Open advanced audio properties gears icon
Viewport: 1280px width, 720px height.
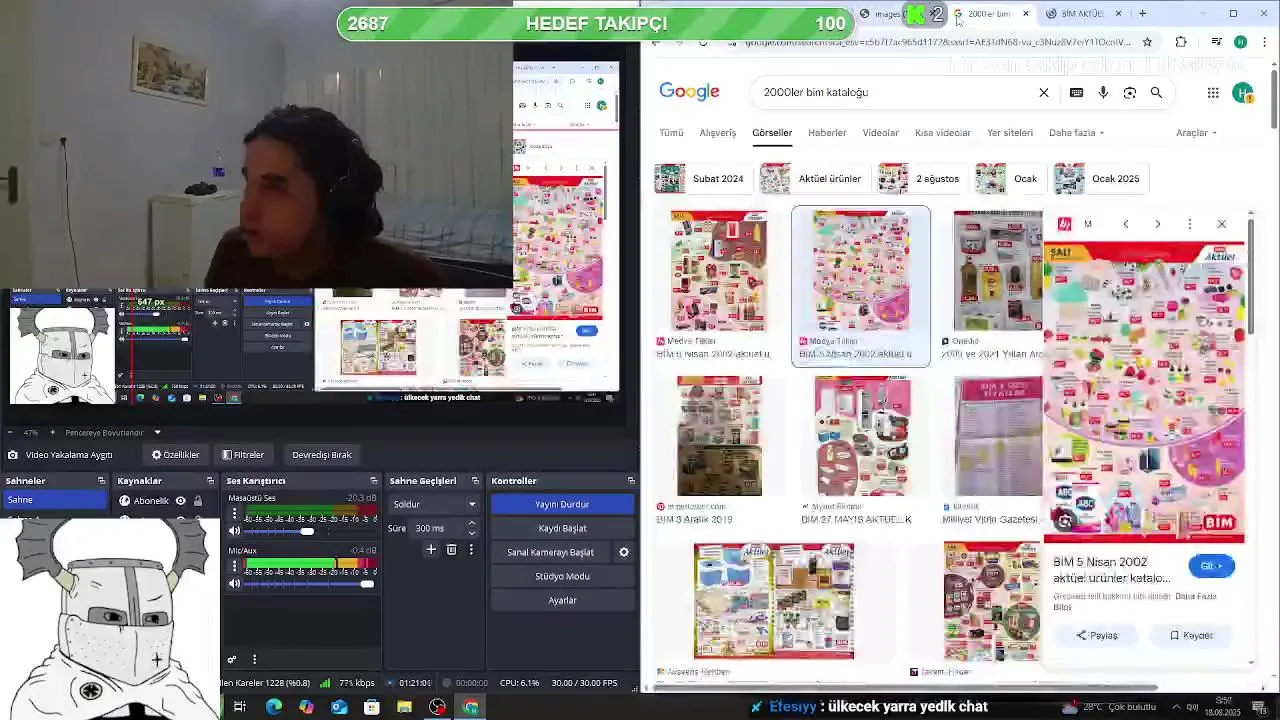pyautogui.click(x=232, y=660)
